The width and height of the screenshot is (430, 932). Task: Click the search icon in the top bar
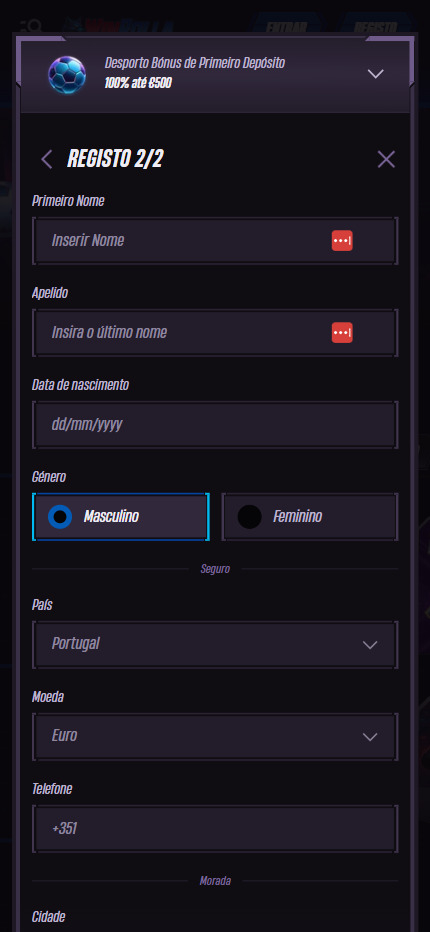(30, 27)
